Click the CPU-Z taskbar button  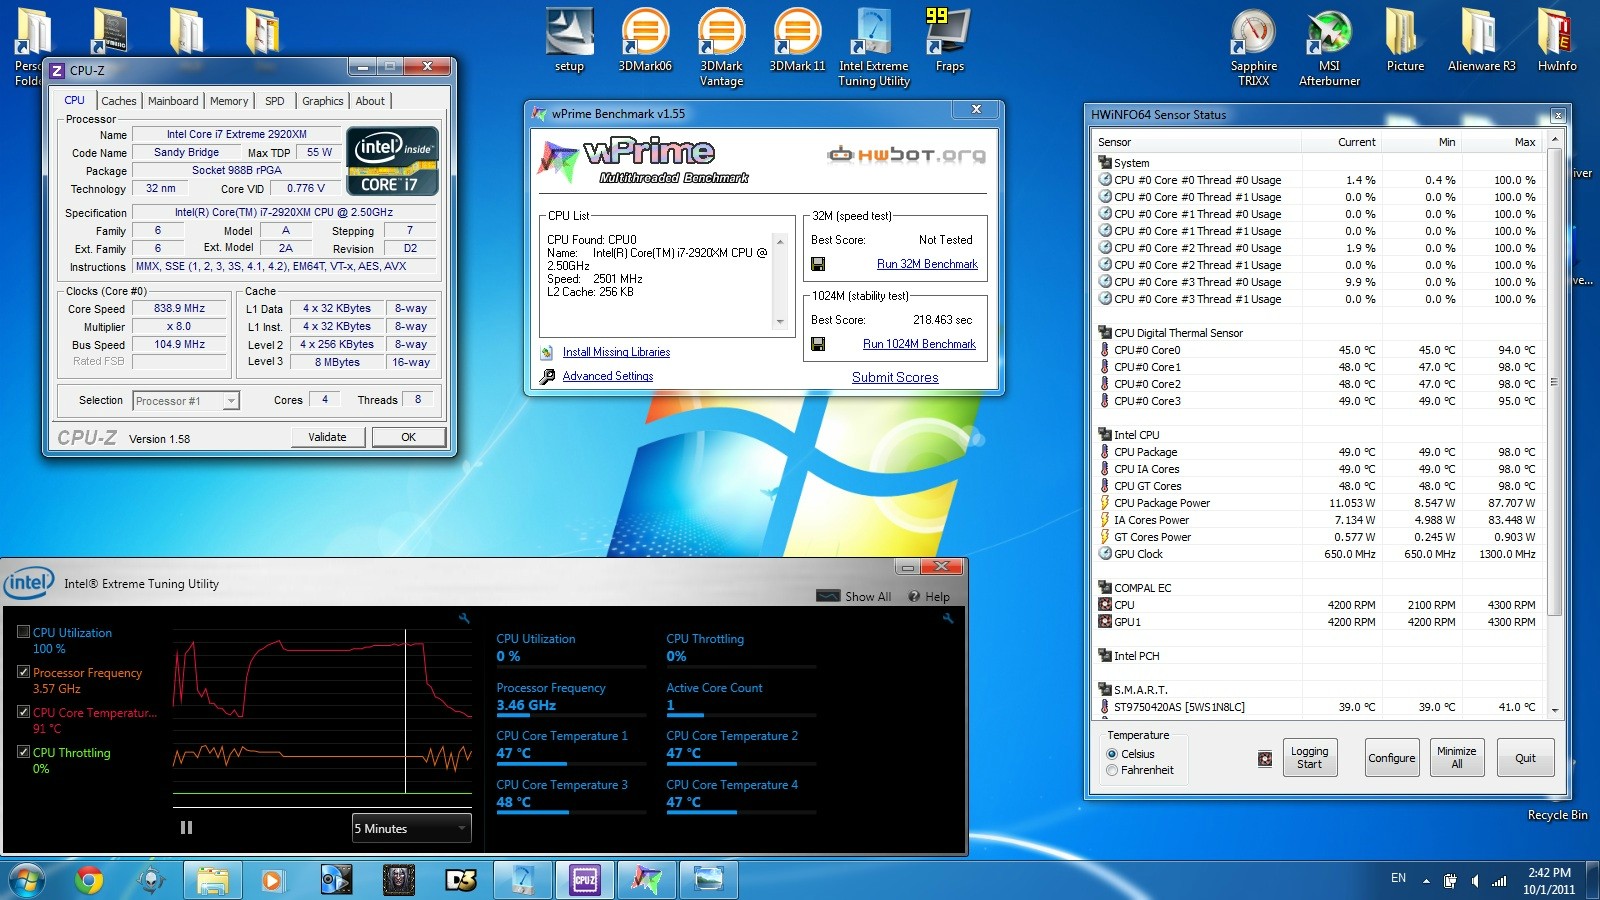584,881
